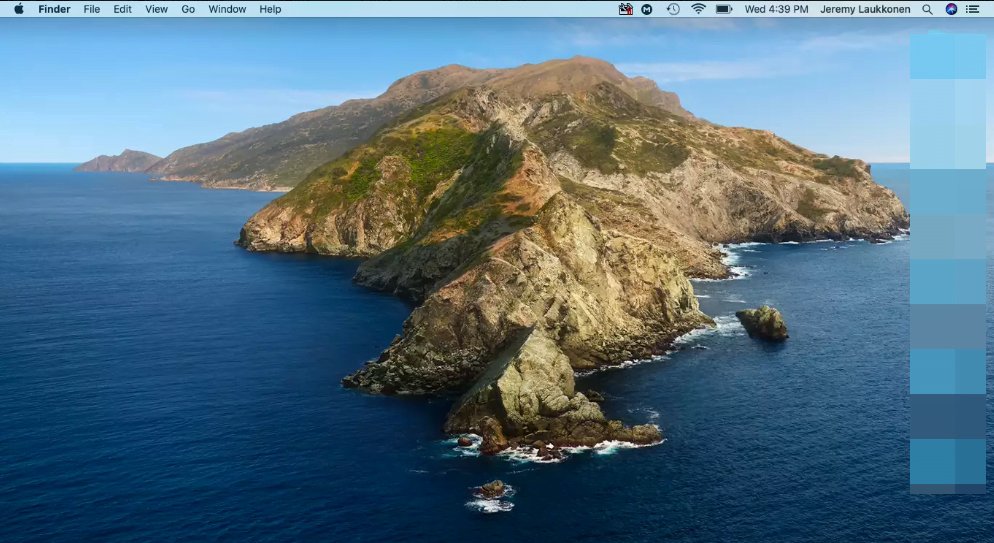Select the Window menu

click(227, 9)
